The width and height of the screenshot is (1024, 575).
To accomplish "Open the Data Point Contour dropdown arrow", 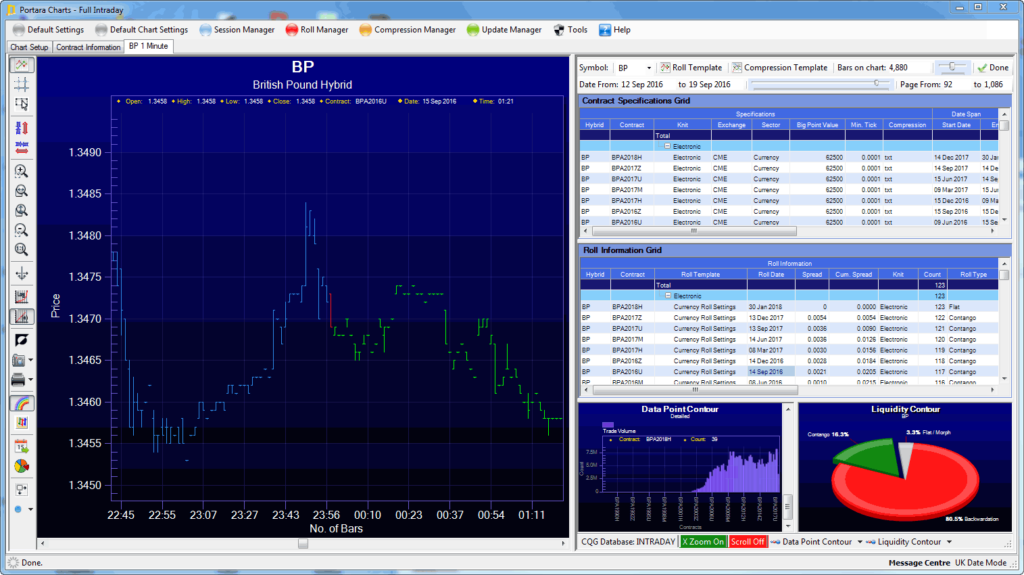I will click(x=859, y=542).
